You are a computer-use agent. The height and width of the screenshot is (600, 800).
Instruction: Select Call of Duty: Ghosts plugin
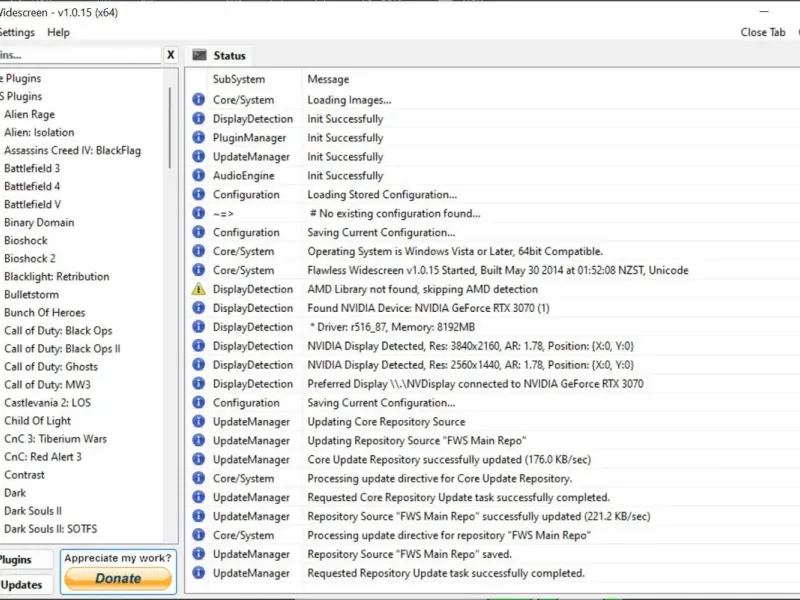click(51, 366)
